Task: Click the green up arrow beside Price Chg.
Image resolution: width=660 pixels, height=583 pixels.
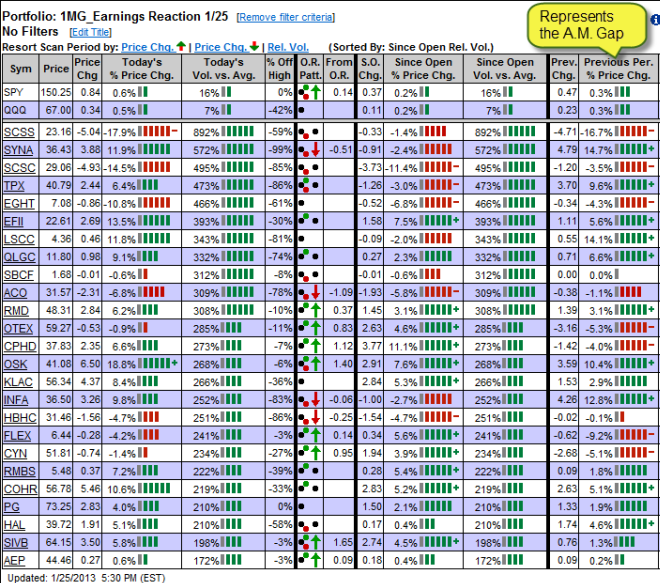Action: click(x=181, y=47)
